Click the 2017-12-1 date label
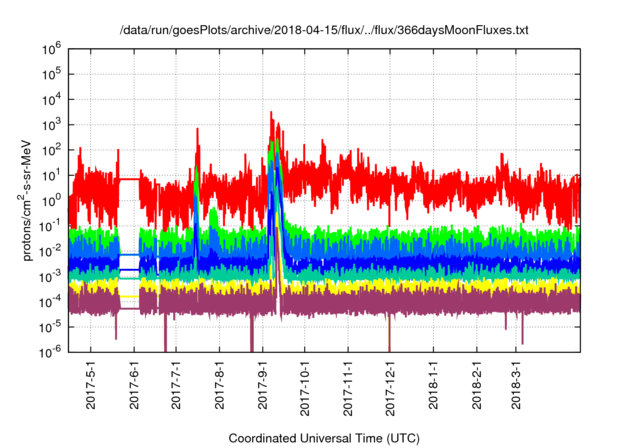 tap(390, 389)
